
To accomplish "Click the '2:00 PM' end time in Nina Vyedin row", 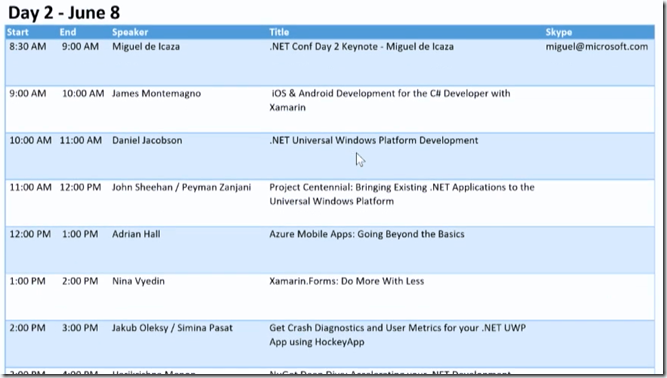I will 80,281.
